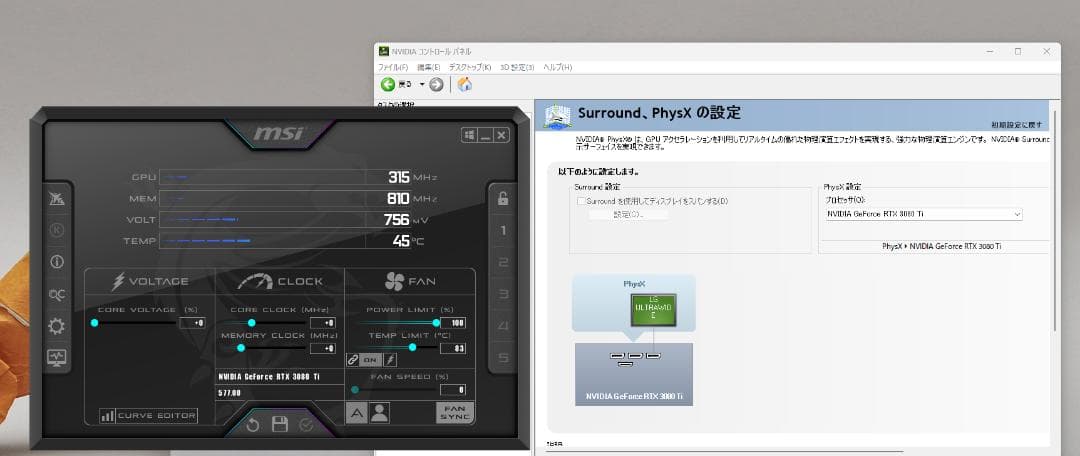Click the core voltage value field
This screenshot has width=1080, height=456.
(192, 322)
